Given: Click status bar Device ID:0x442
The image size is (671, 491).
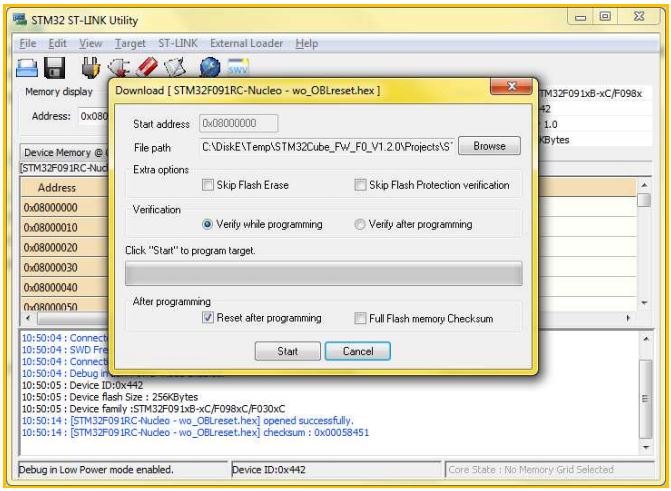Looking at the screenshot, I should pos(336,470).
